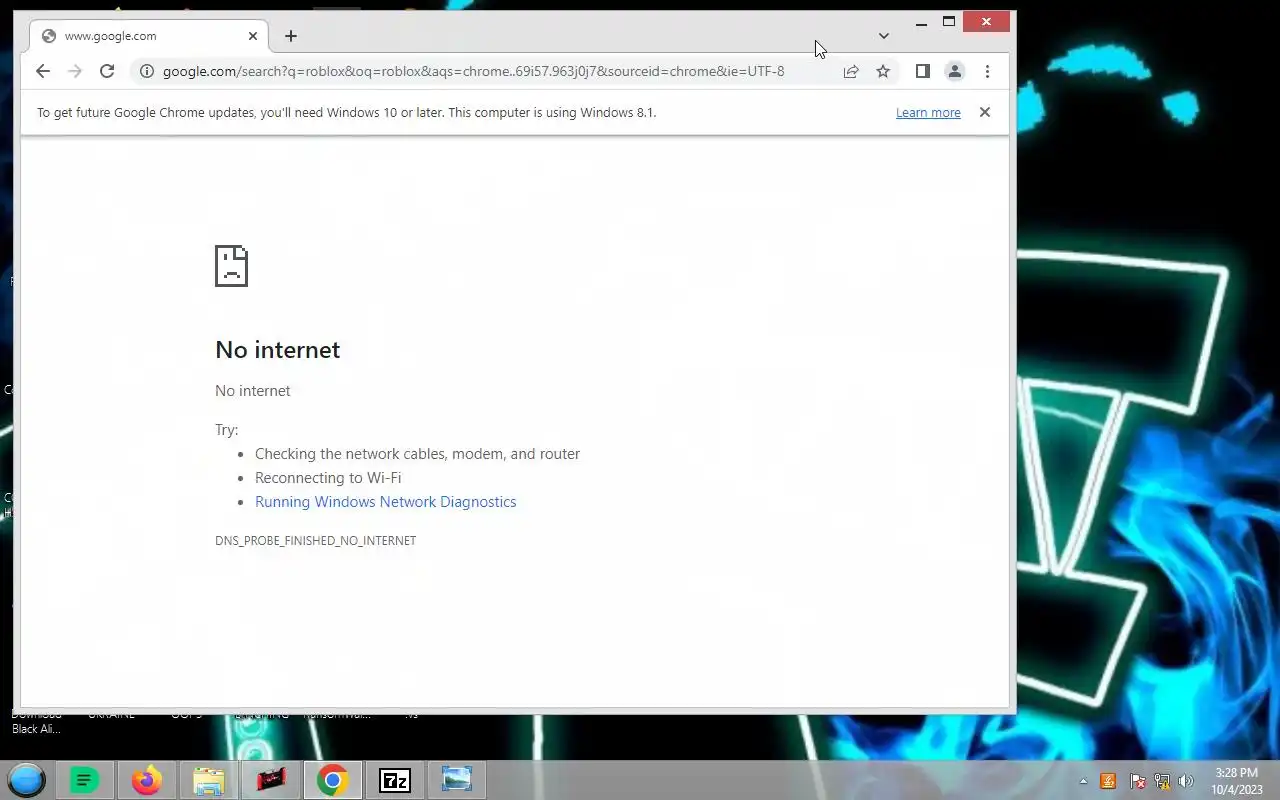Open the Chrome profile avatar
Screen dimensions: 1280x800
point(955,71)
